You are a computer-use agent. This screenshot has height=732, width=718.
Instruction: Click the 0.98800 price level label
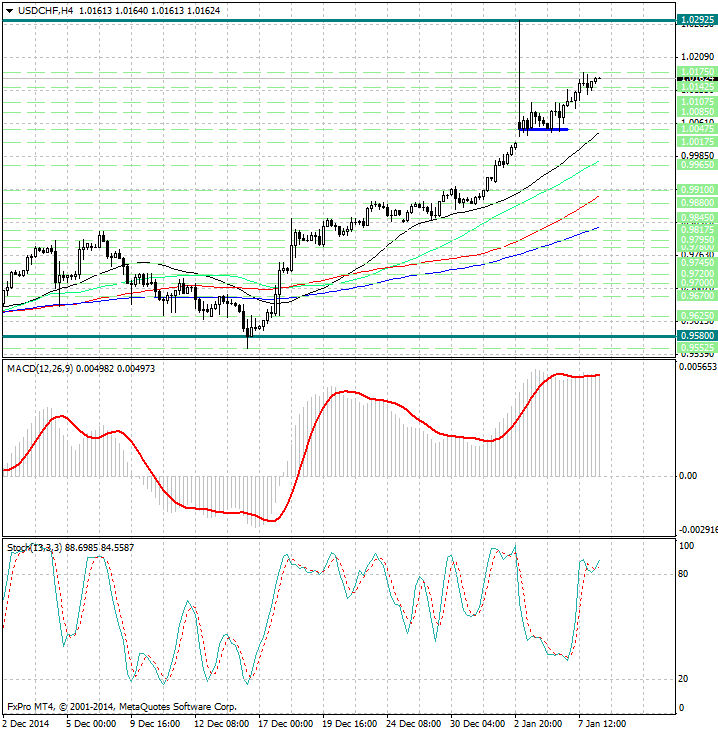[697, 203]
